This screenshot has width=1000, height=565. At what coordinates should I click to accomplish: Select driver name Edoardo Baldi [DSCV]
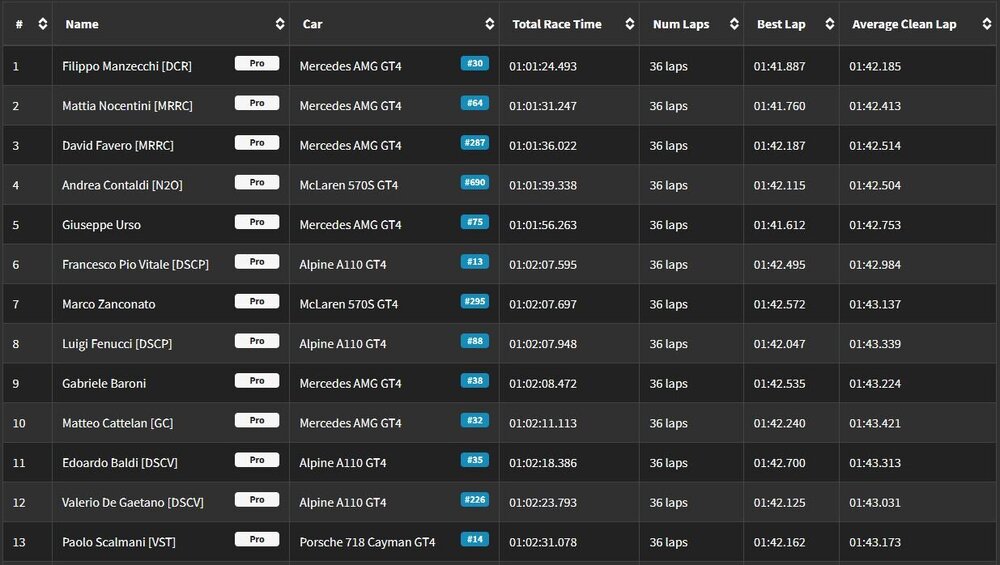point(120,463)
